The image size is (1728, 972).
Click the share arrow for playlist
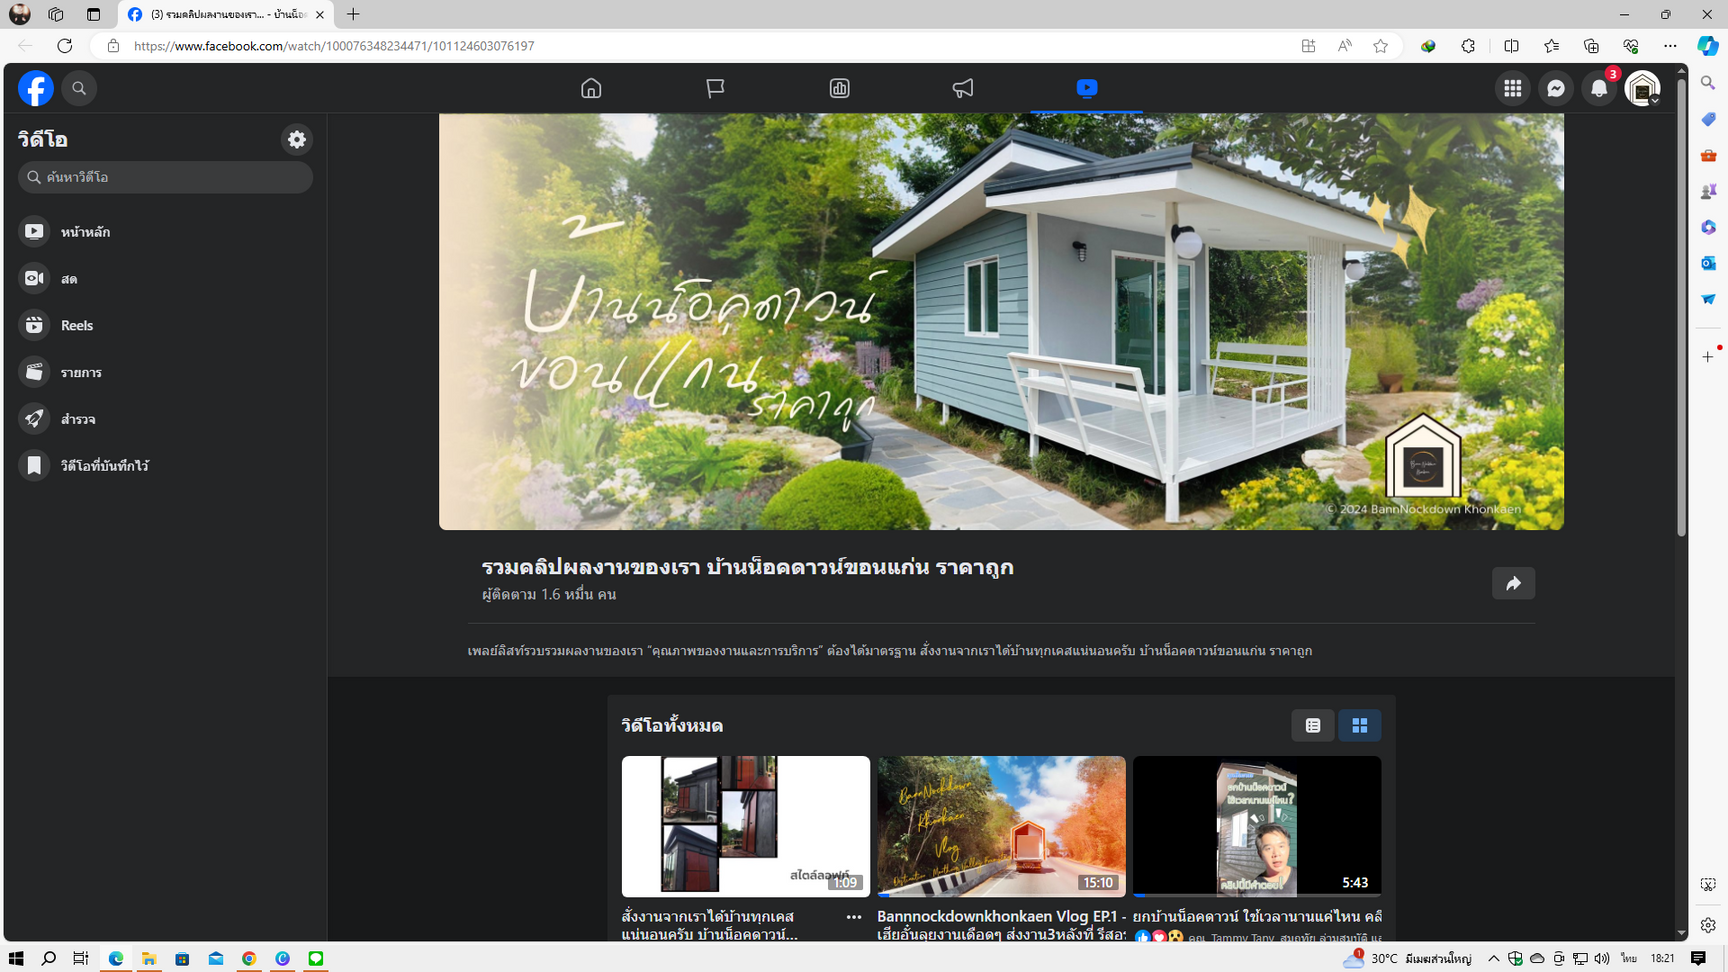pos(1513,584)
